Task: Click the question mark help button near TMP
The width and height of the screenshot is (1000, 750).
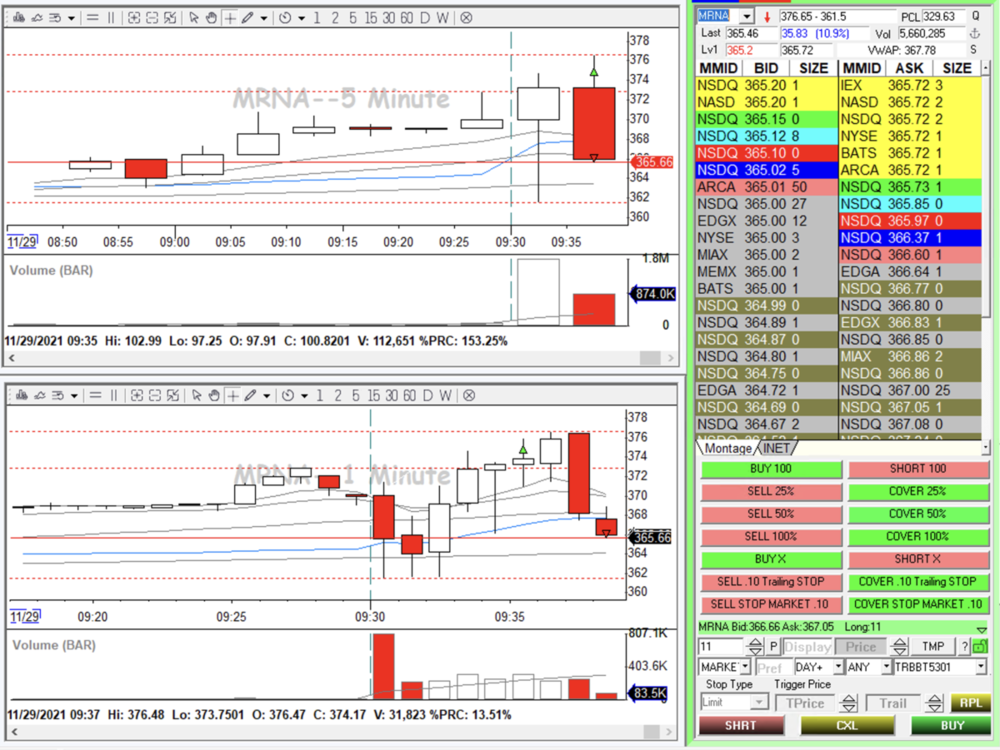Action: coord(965,647)
